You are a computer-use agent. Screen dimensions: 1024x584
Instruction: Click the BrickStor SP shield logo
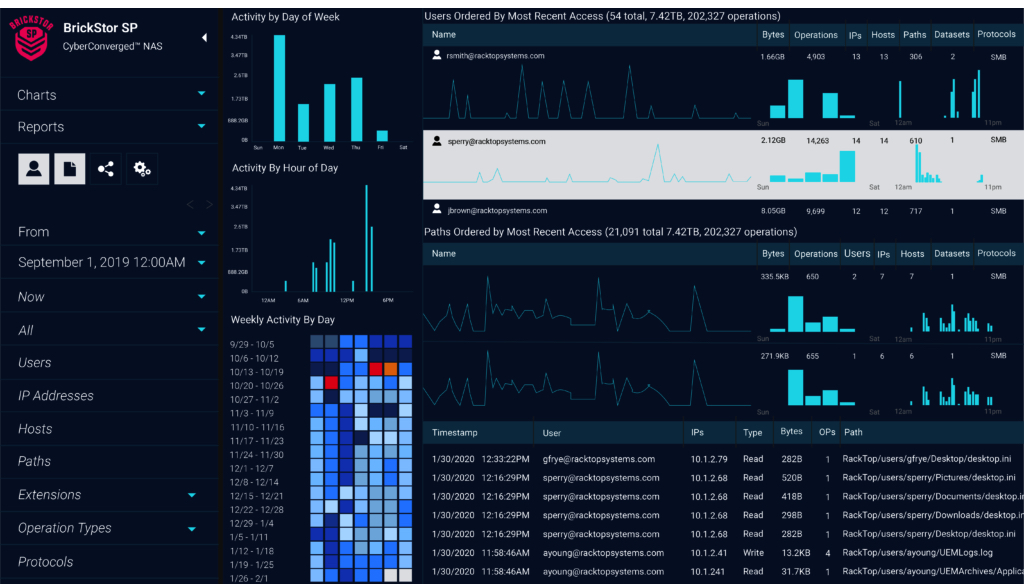tap(30, 38)
